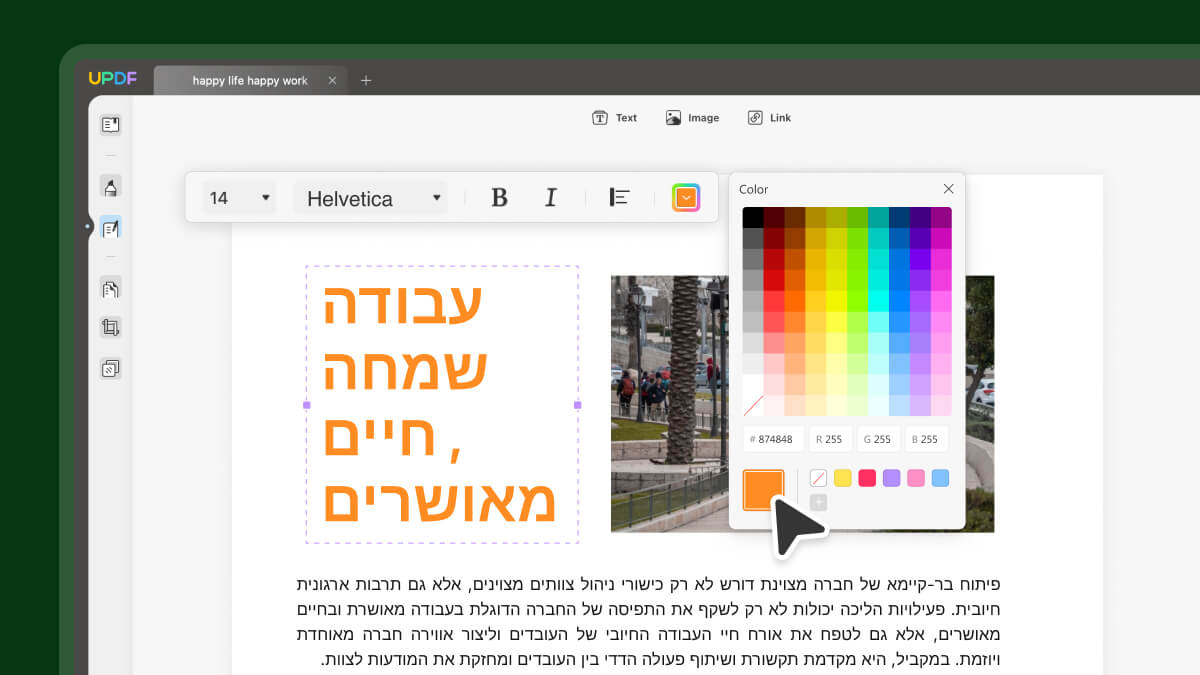Click the text alignment icon

(x=619, y=197)
